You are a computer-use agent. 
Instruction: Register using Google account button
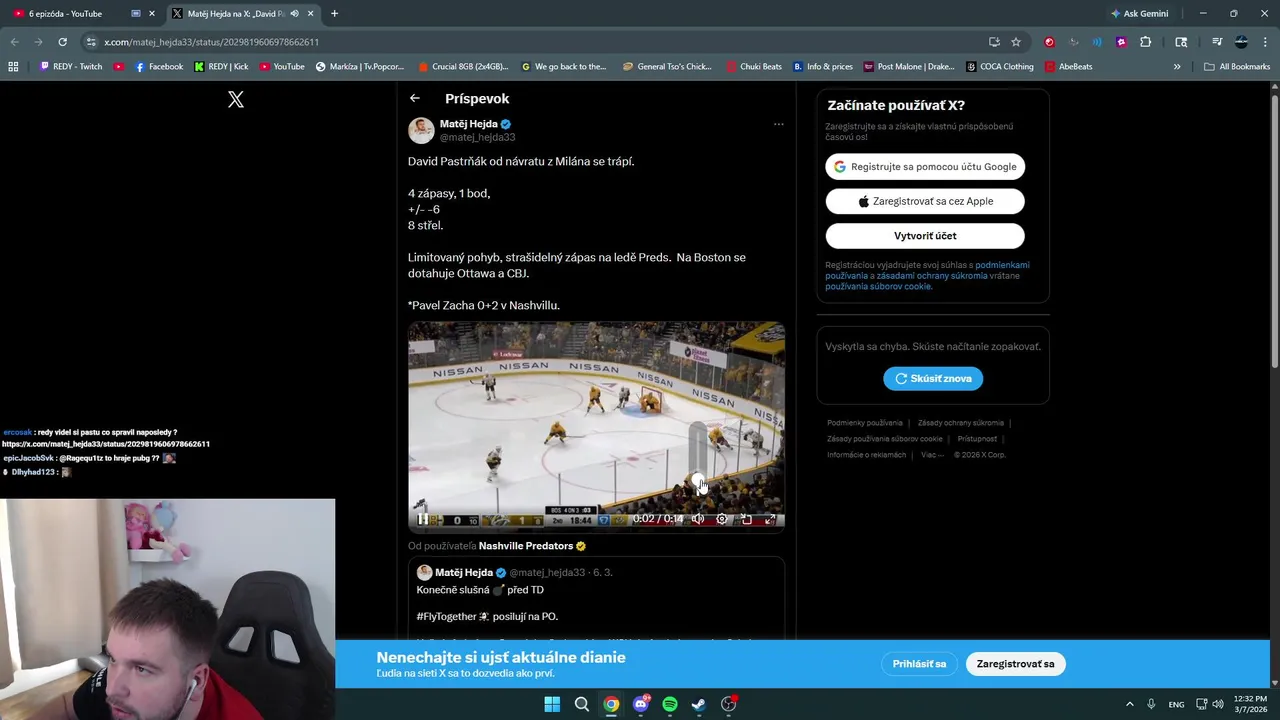(925, 167)
